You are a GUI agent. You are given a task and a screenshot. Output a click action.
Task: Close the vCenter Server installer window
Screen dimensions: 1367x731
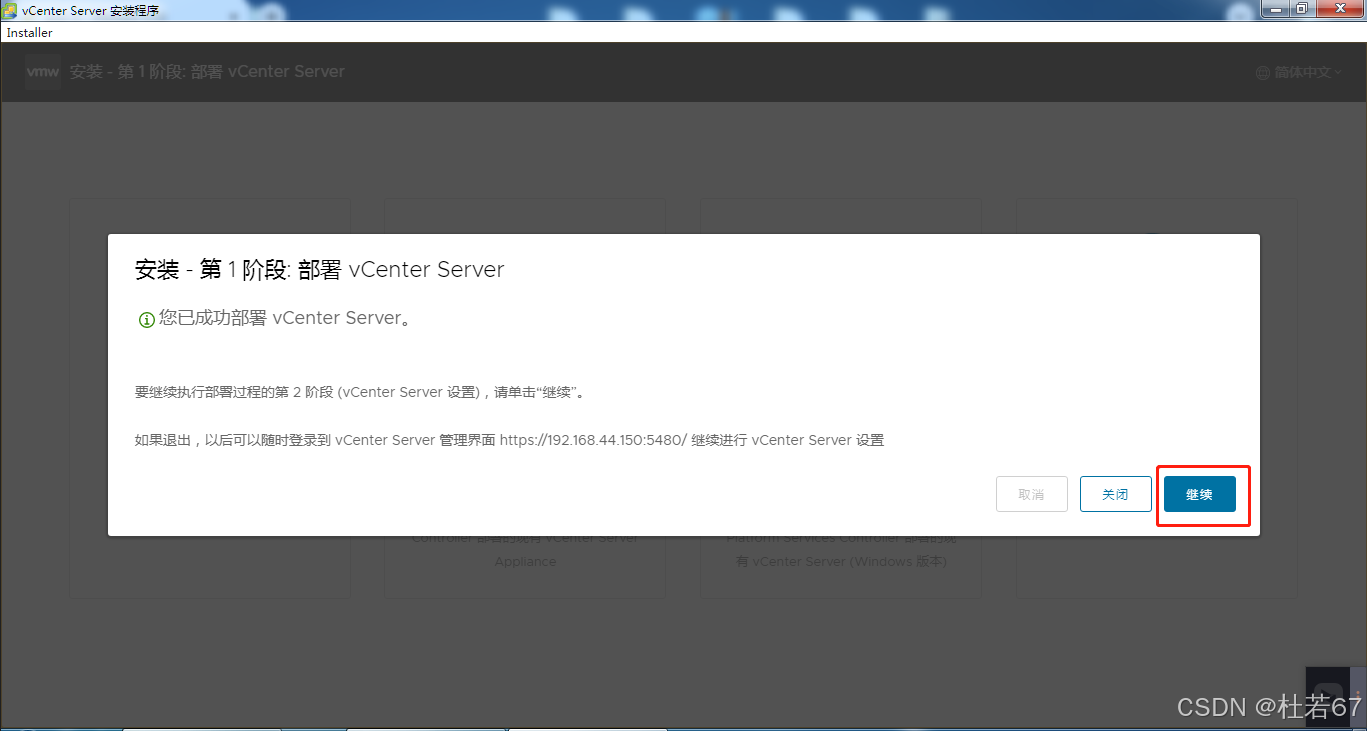[x=1339, y=9]
